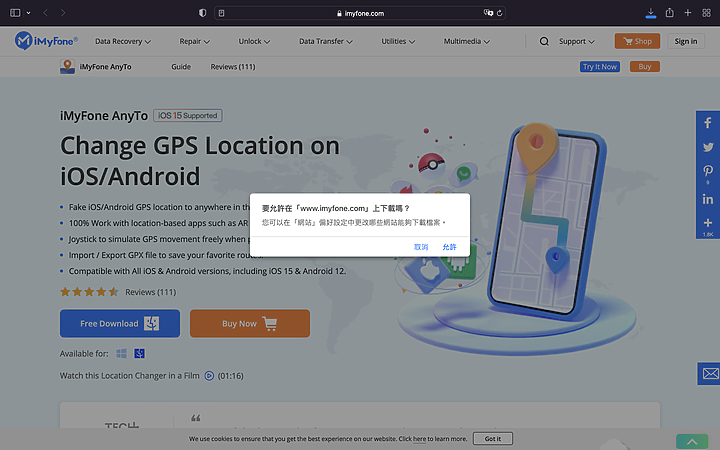This screenshot has width=720, height=450.
Task: Click iMyFone AnyTo product icon
Action: (67, 67)
